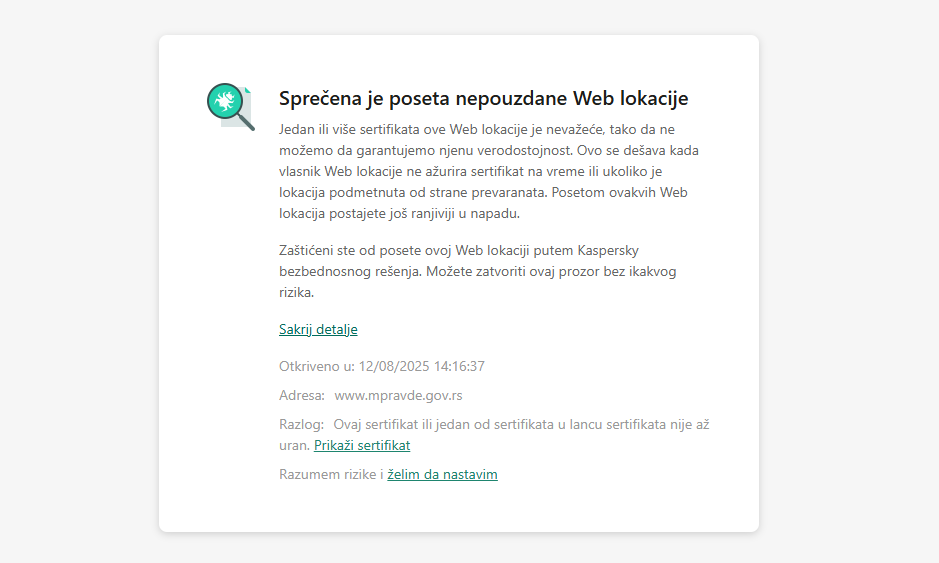
Task: Click the Razlog certificate reason text
Action: point(520,424)
